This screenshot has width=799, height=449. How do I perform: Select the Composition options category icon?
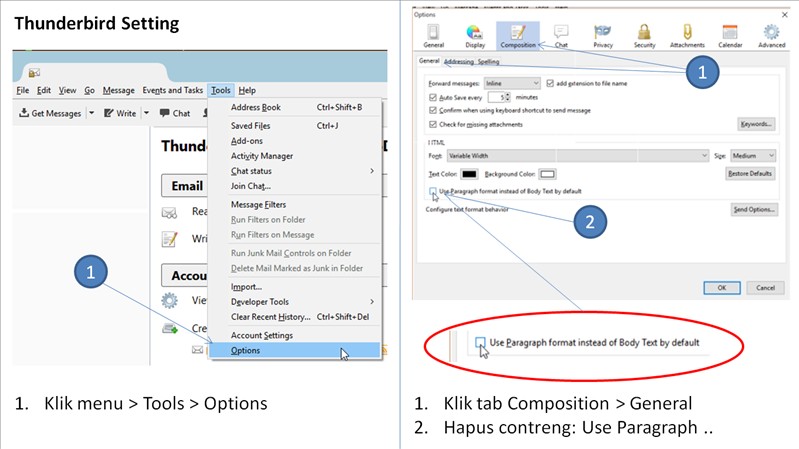518,36
